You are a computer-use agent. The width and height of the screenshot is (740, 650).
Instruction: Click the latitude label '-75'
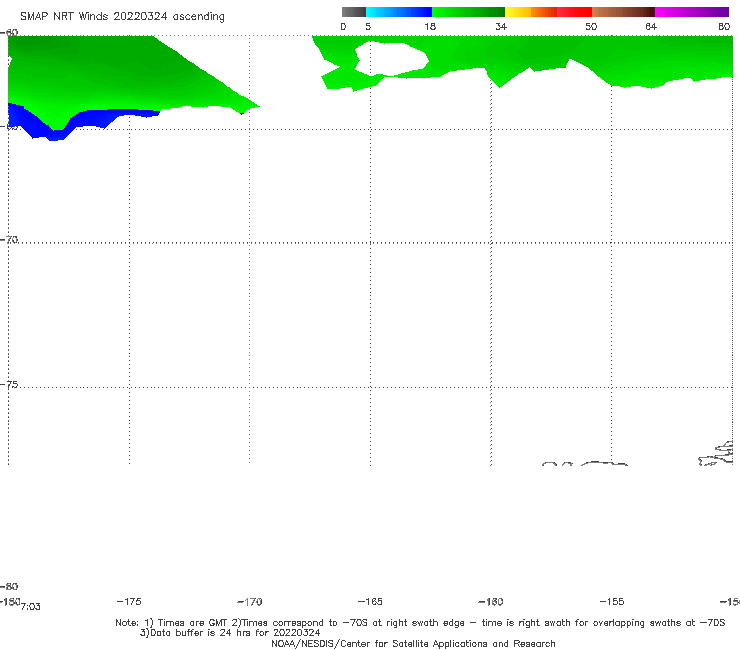pos(9,385)
